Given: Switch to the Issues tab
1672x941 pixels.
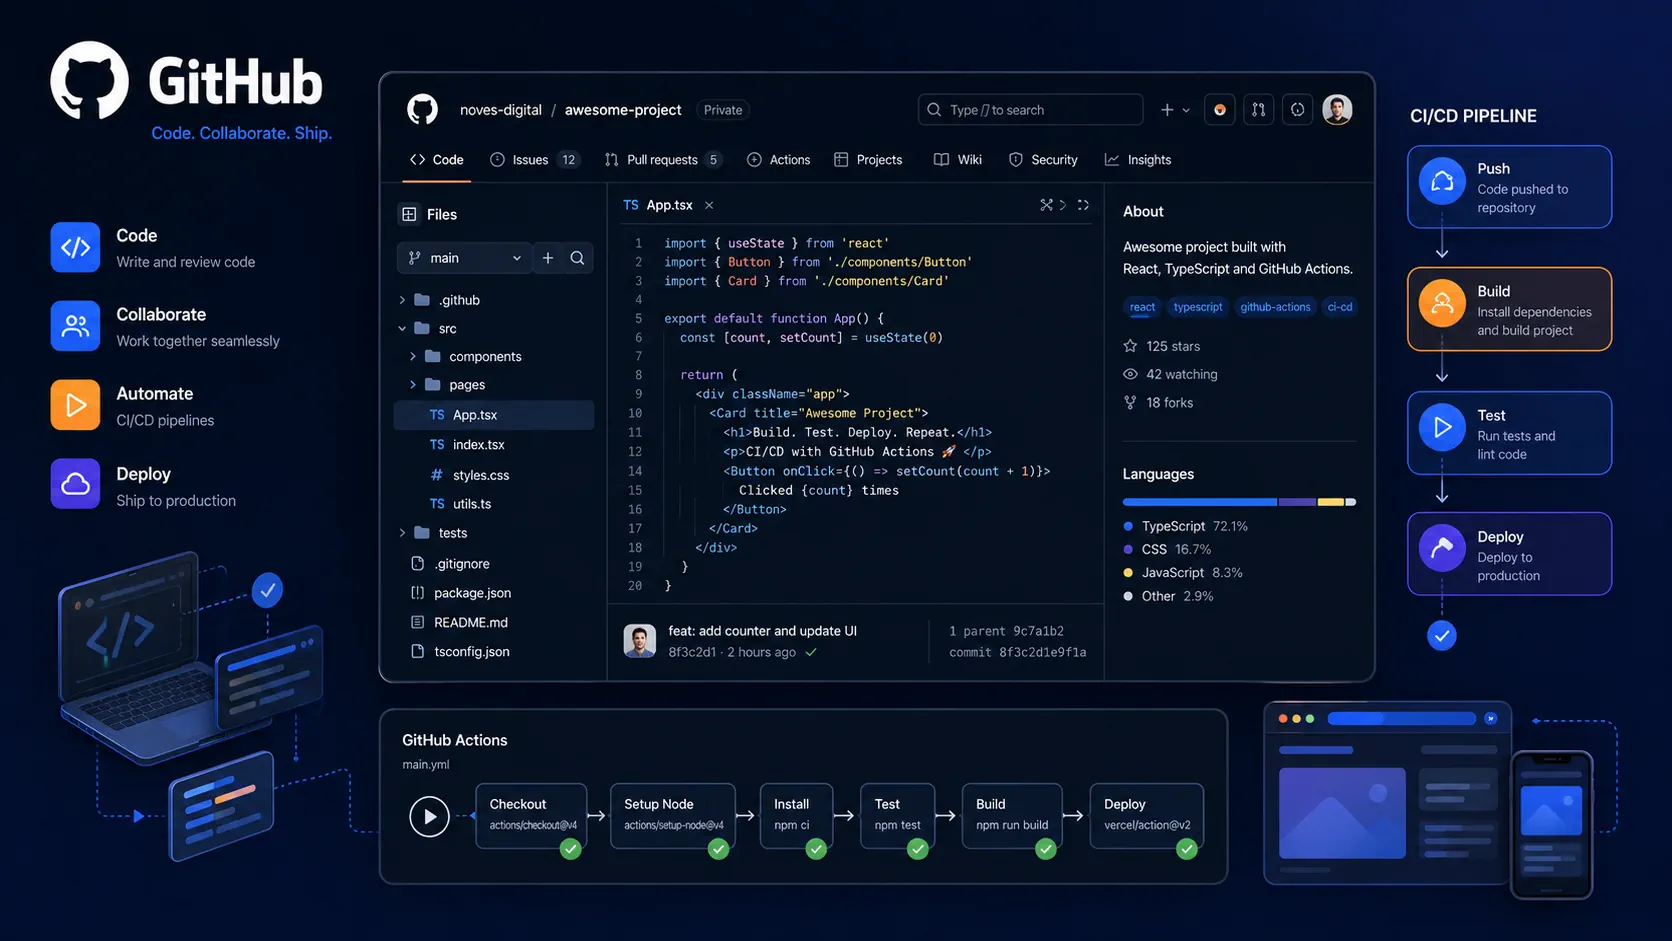Looking at the screenshot, I should click(x=529, y=159).
